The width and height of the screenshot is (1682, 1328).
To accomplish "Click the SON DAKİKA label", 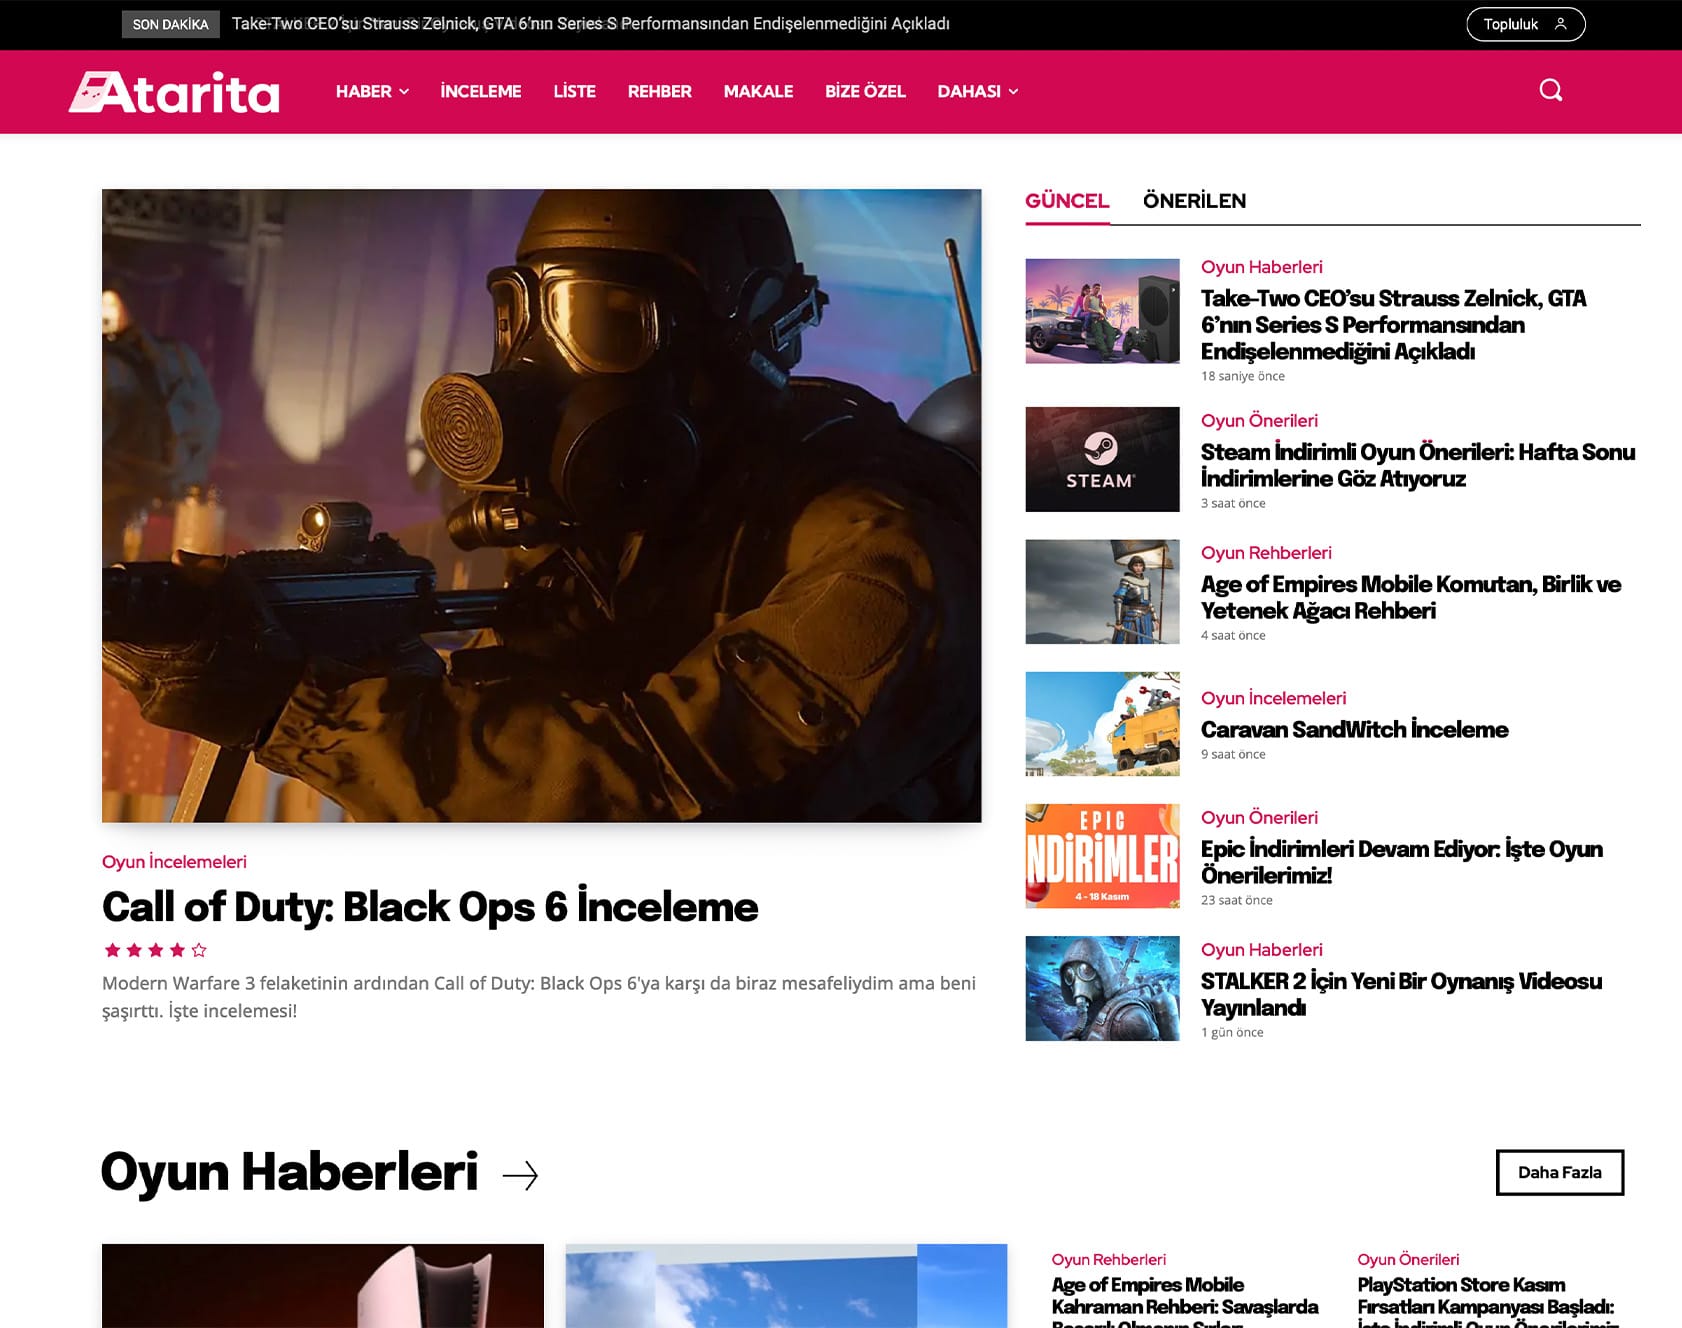I will coord(170,24).
